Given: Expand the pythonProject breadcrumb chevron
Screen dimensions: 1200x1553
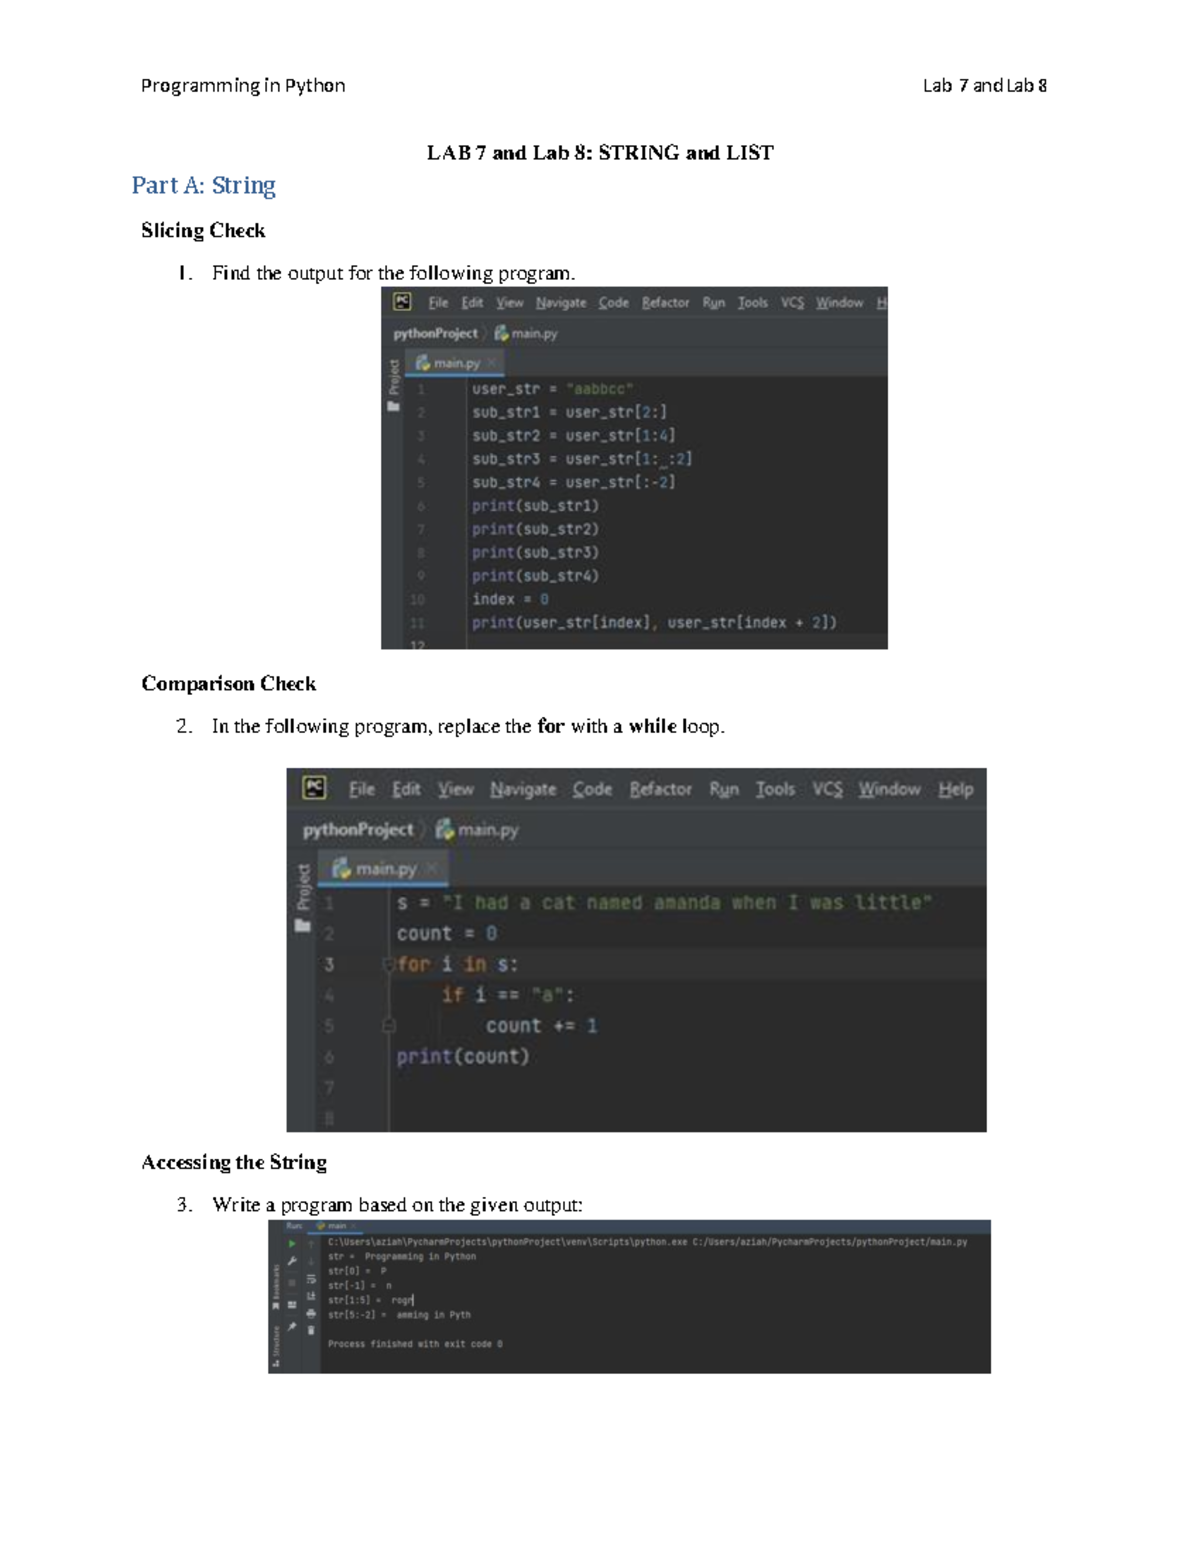Looking at the screenshot, I should pyautogui.click(x=424, y=829).
